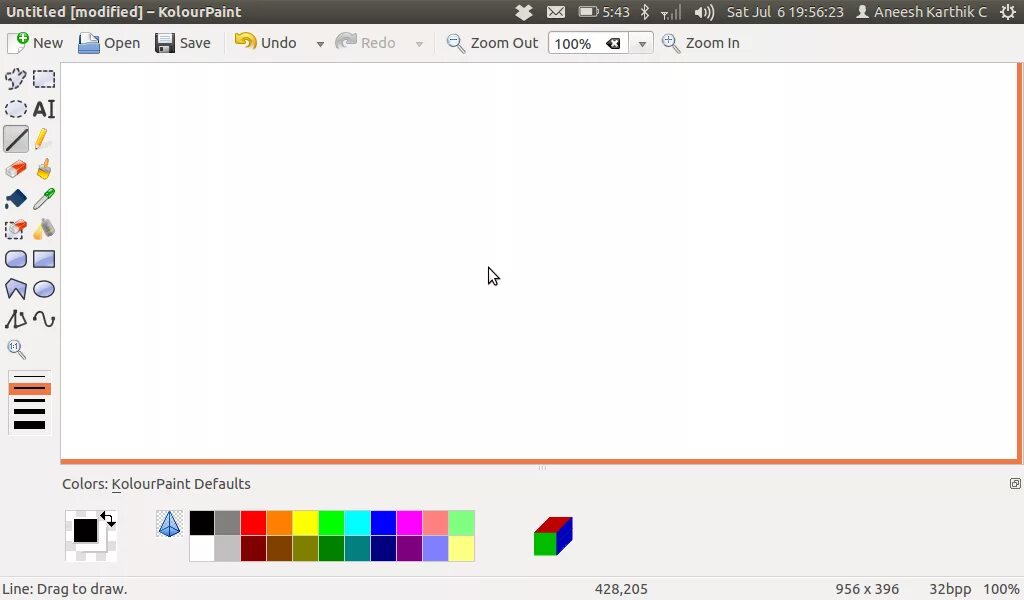Select the rectangular selection tool
This screenshot has height=600, width=1024.
coord(44,79)
